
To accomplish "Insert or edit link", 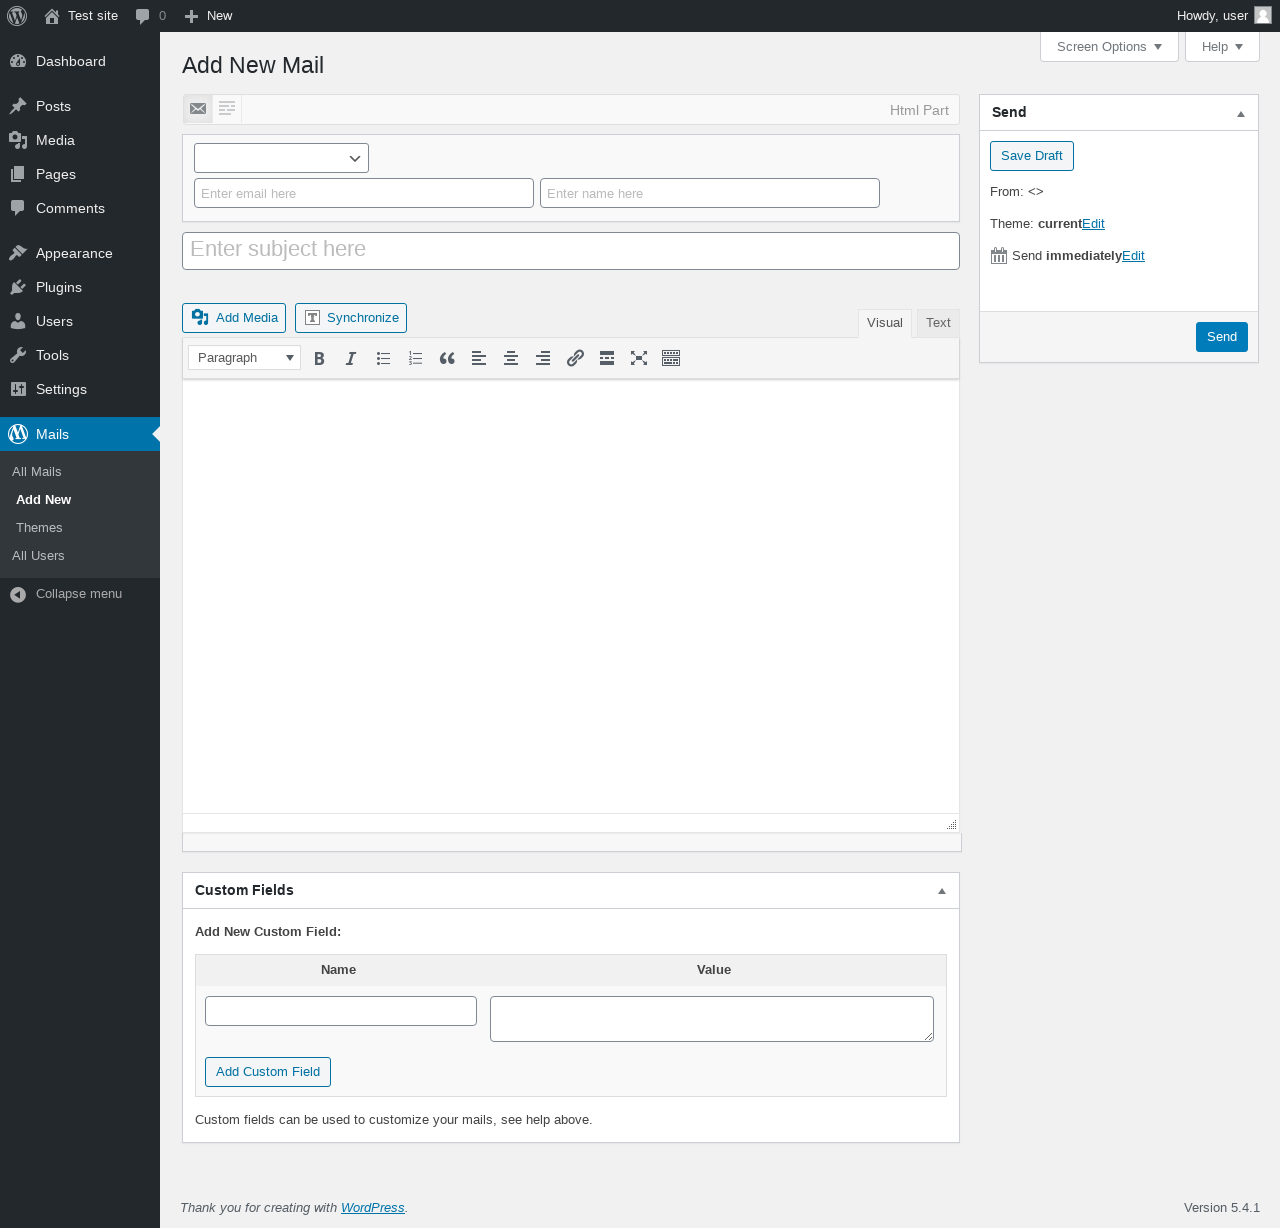I will coord(575,358).
